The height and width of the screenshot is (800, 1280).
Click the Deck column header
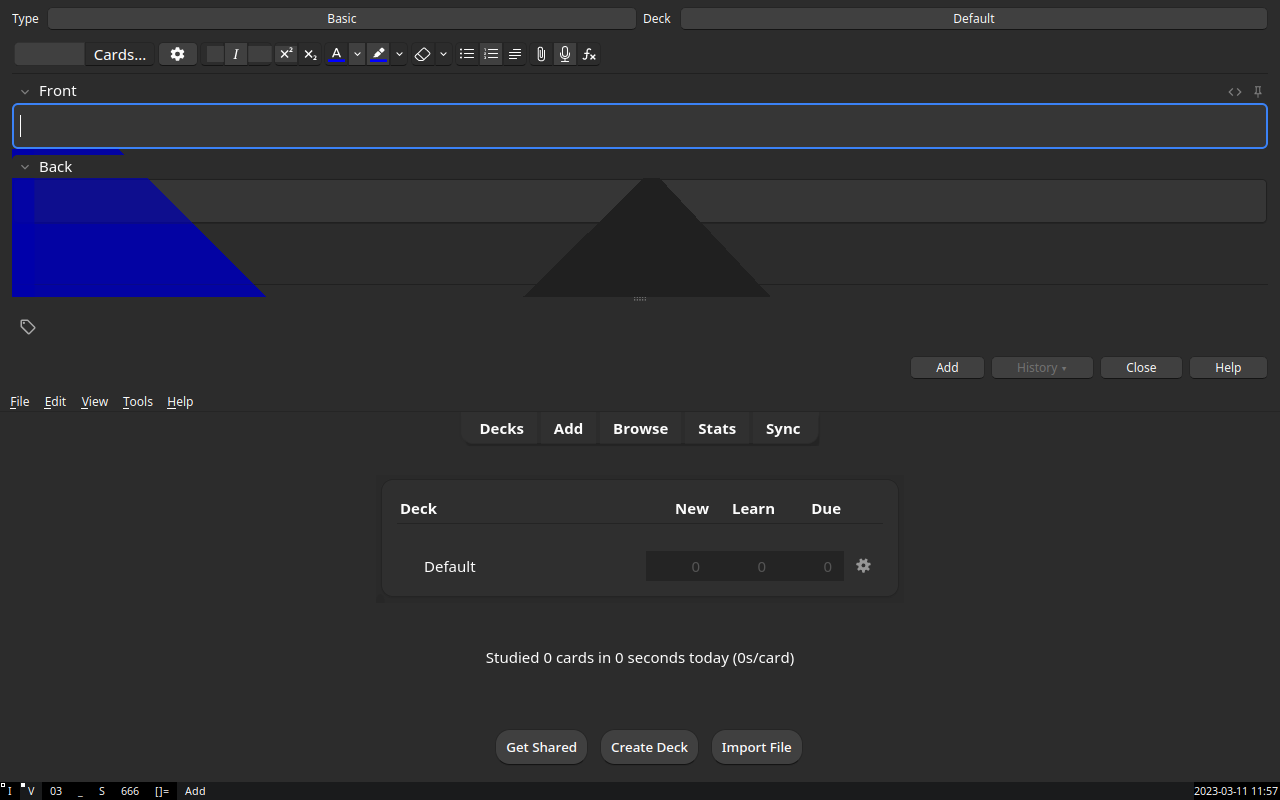pyautogui.click(x=418, y=509)
